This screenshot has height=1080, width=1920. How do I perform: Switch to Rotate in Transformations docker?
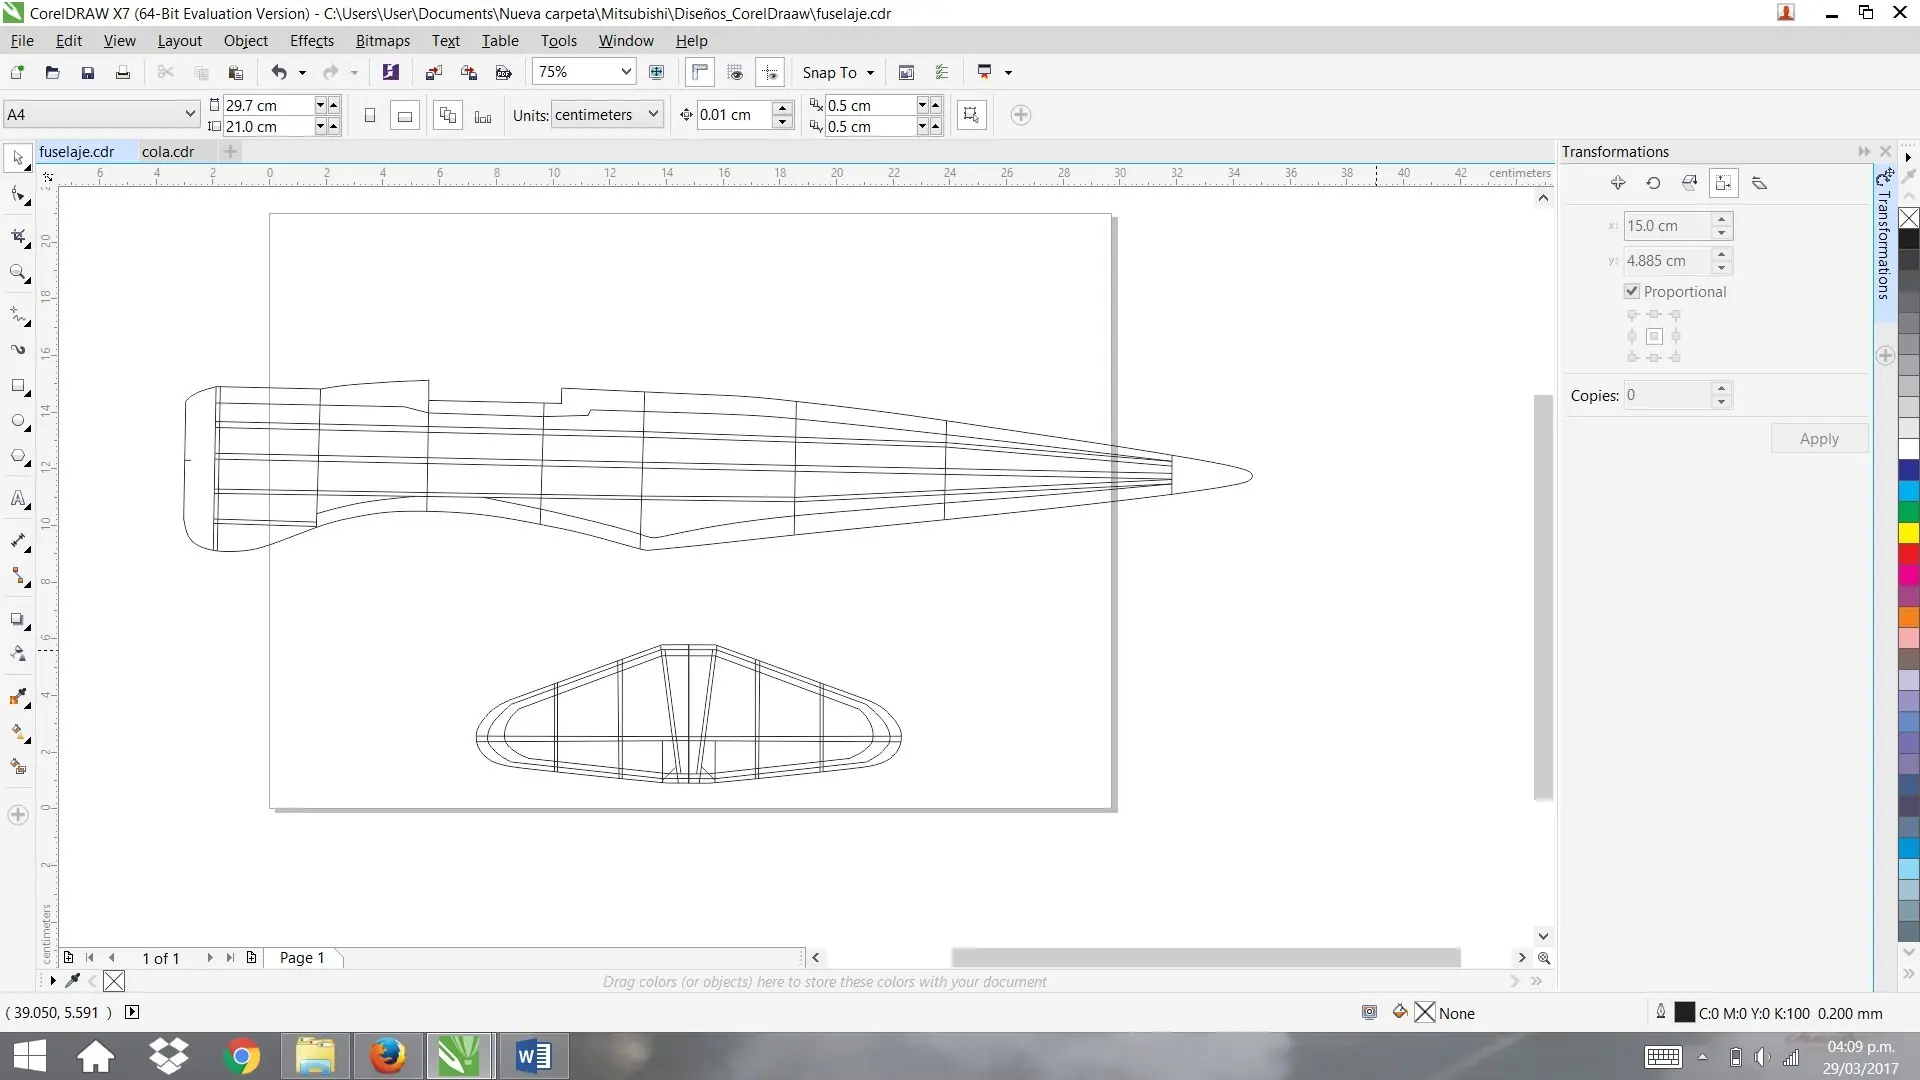(x=1653, y=183)
